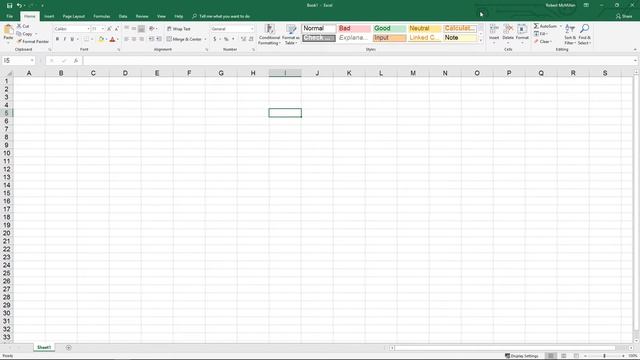
Task: Open Display Settings in status bar
Action: tap(522, 356)
